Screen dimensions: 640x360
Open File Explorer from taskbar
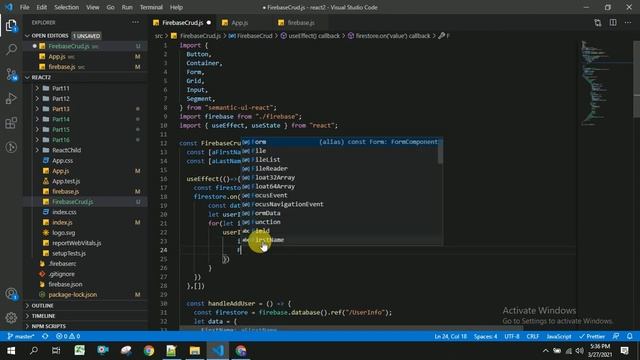click(195, 351)
